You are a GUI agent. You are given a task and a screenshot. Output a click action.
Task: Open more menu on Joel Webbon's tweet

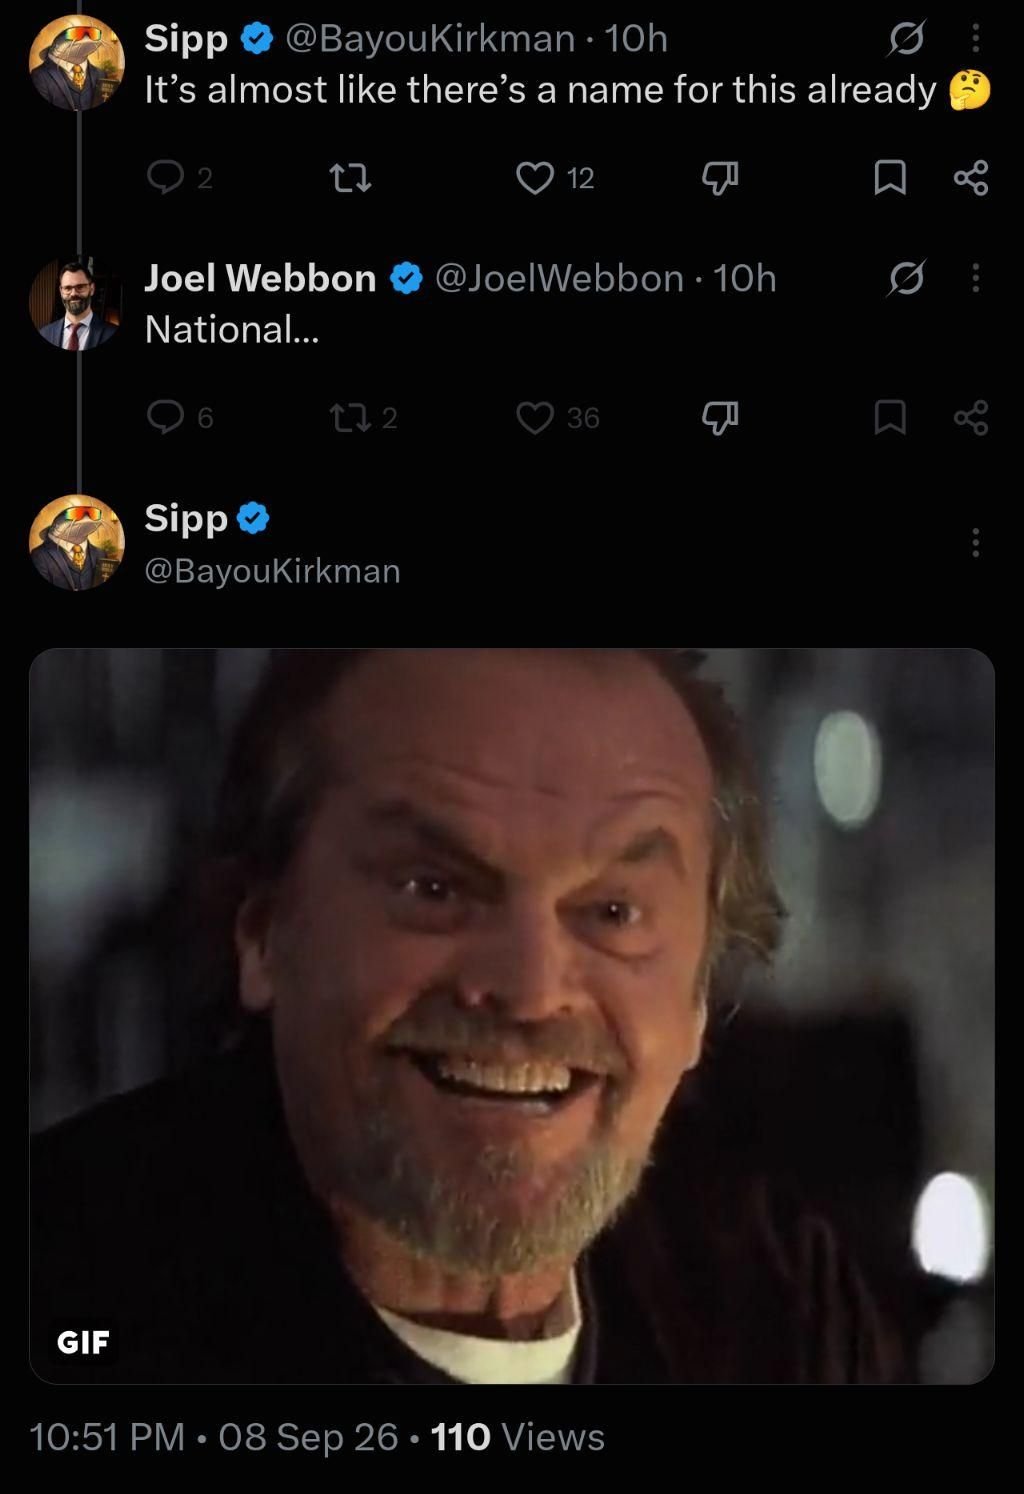(x=976, y=278)
